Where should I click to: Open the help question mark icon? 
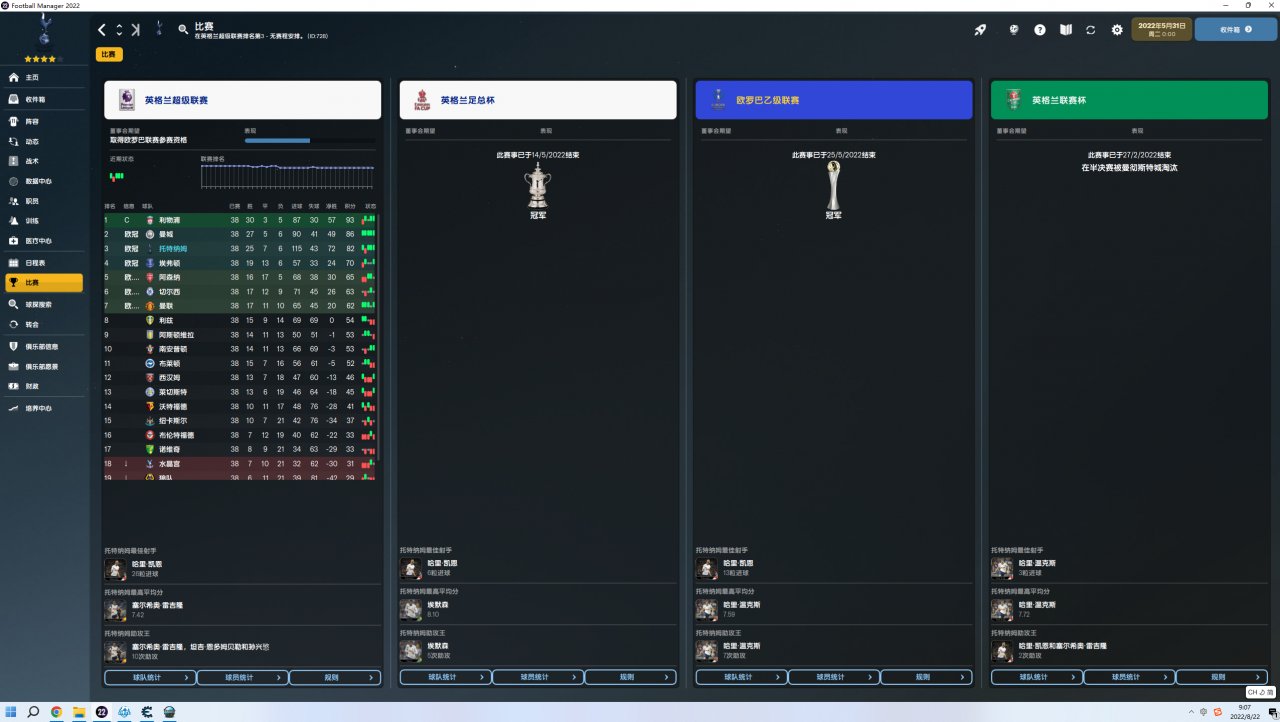(1040, 30)
